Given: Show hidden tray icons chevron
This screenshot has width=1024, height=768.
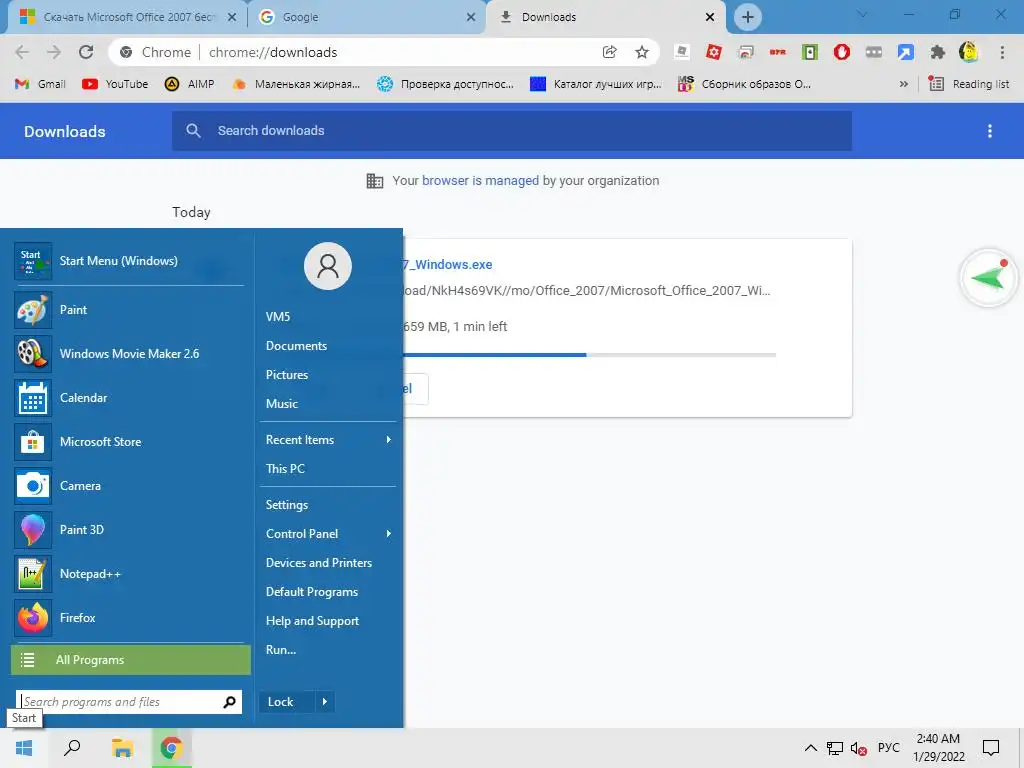Looking at the screenshot, I should [x=810, y=748].
